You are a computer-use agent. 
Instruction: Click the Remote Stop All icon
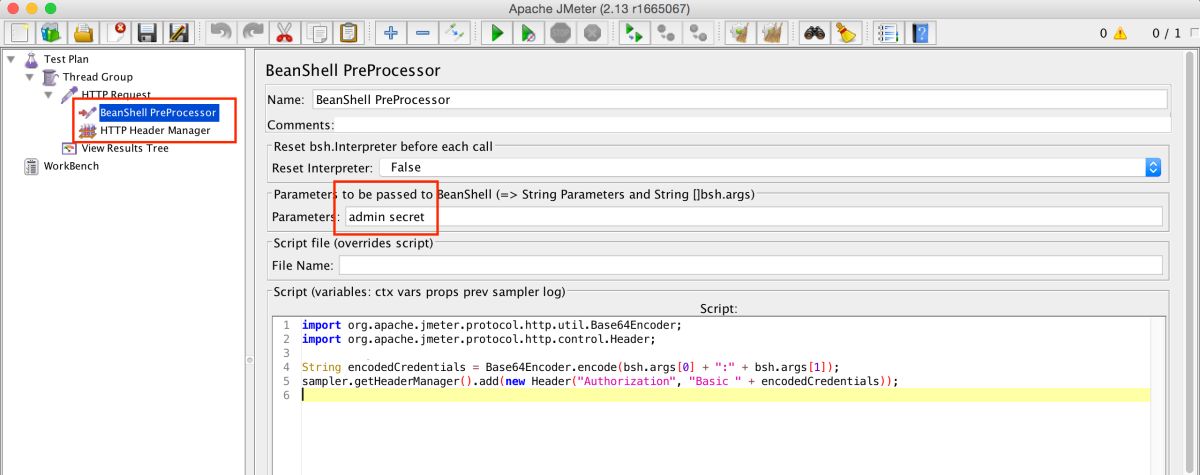pos(665,33)
